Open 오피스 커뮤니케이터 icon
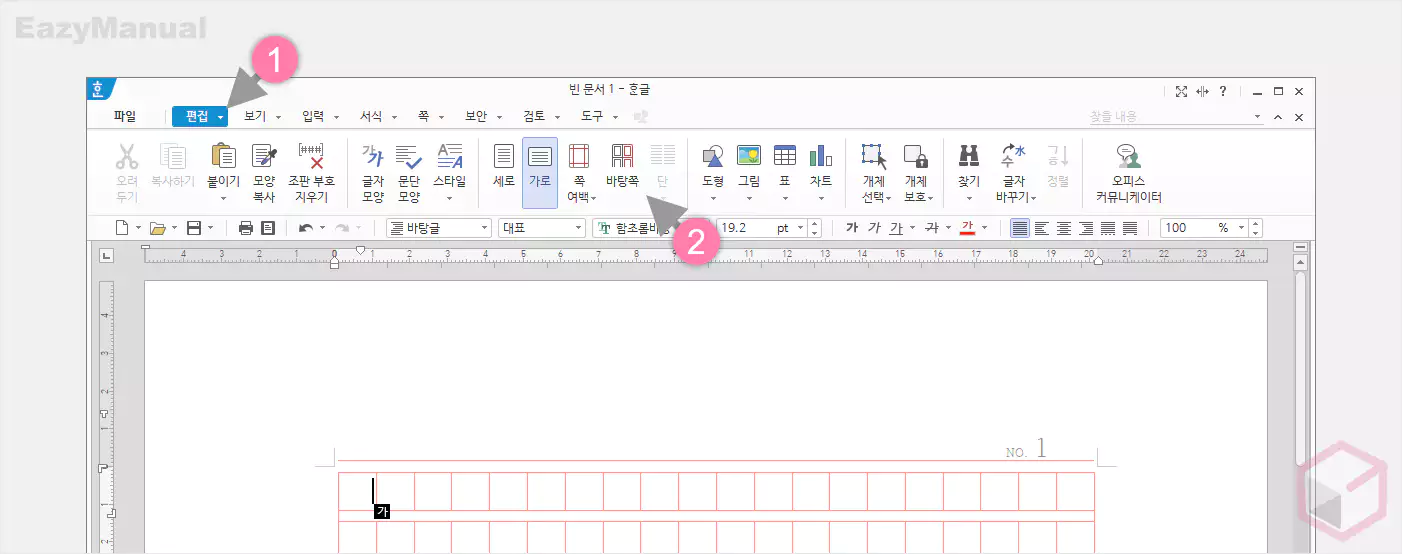Screen dimensions: 1402x554 click(1128, 156)
